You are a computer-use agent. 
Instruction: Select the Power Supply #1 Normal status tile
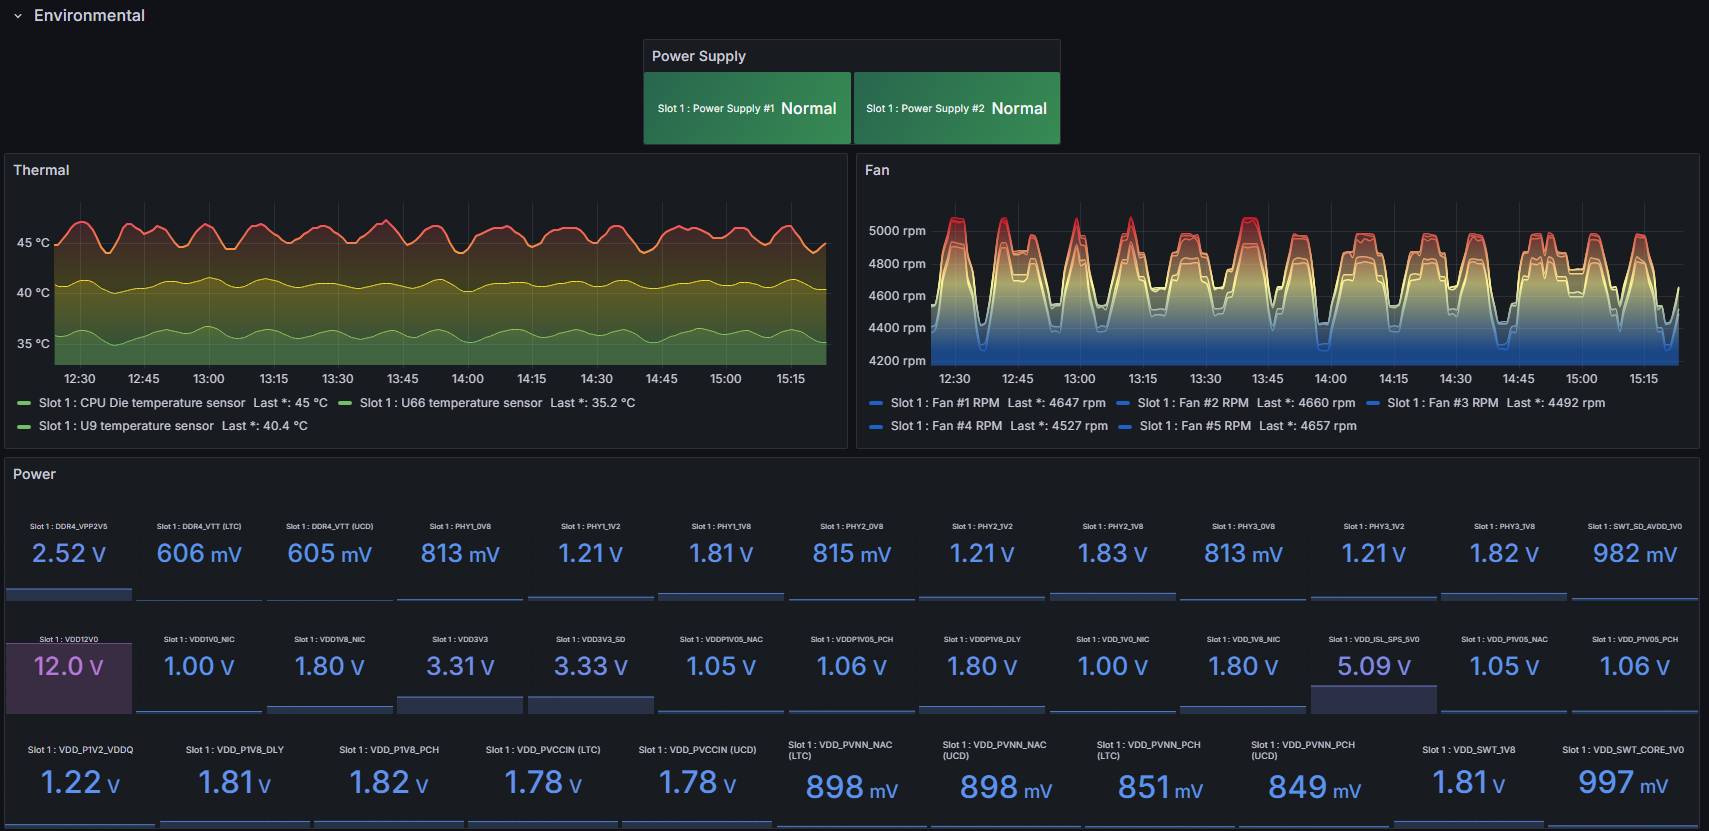pyautogui.click(x=747, y=108)
